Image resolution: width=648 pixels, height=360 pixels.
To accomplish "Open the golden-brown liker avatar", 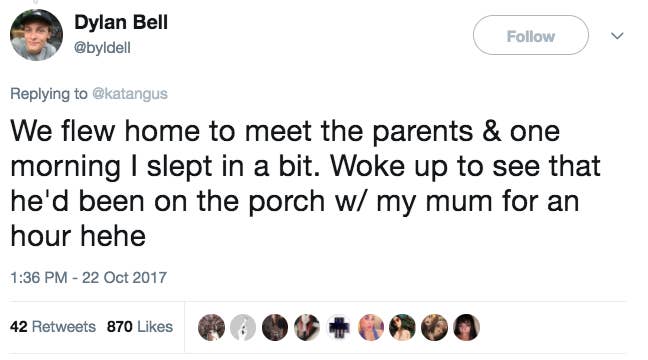I will point(434,327).
